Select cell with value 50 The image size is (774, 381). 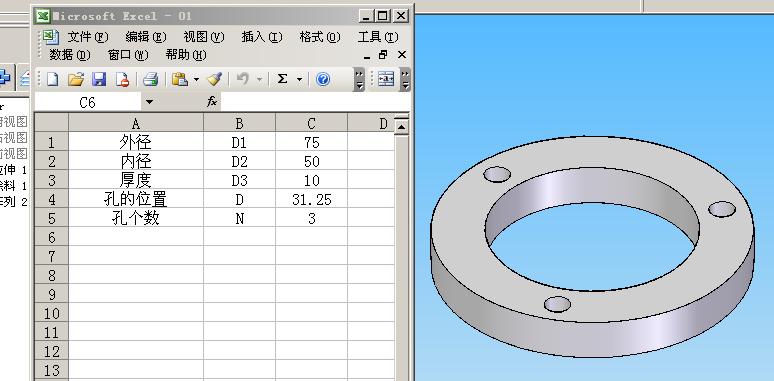pos(311,161)
